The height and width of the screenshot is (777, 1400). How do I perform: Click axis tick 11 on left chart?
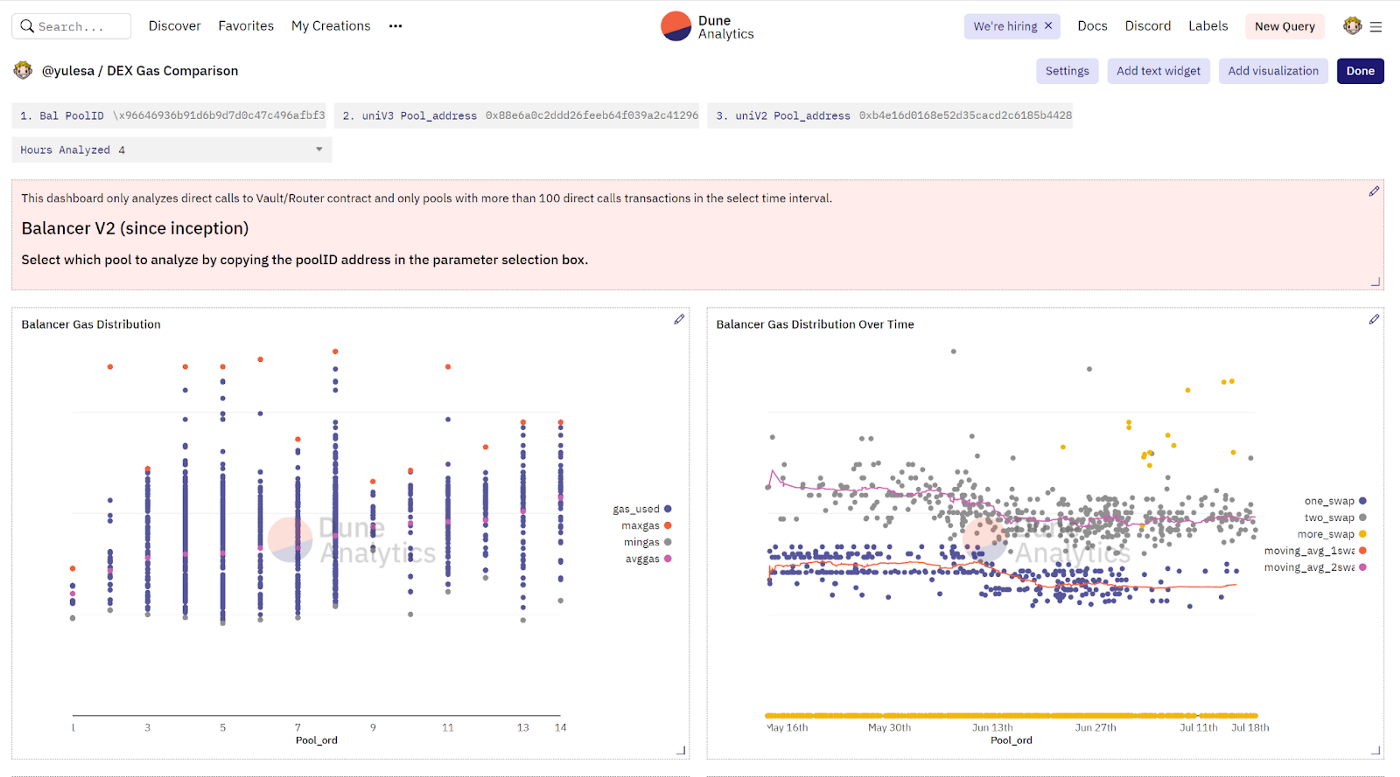448,727
